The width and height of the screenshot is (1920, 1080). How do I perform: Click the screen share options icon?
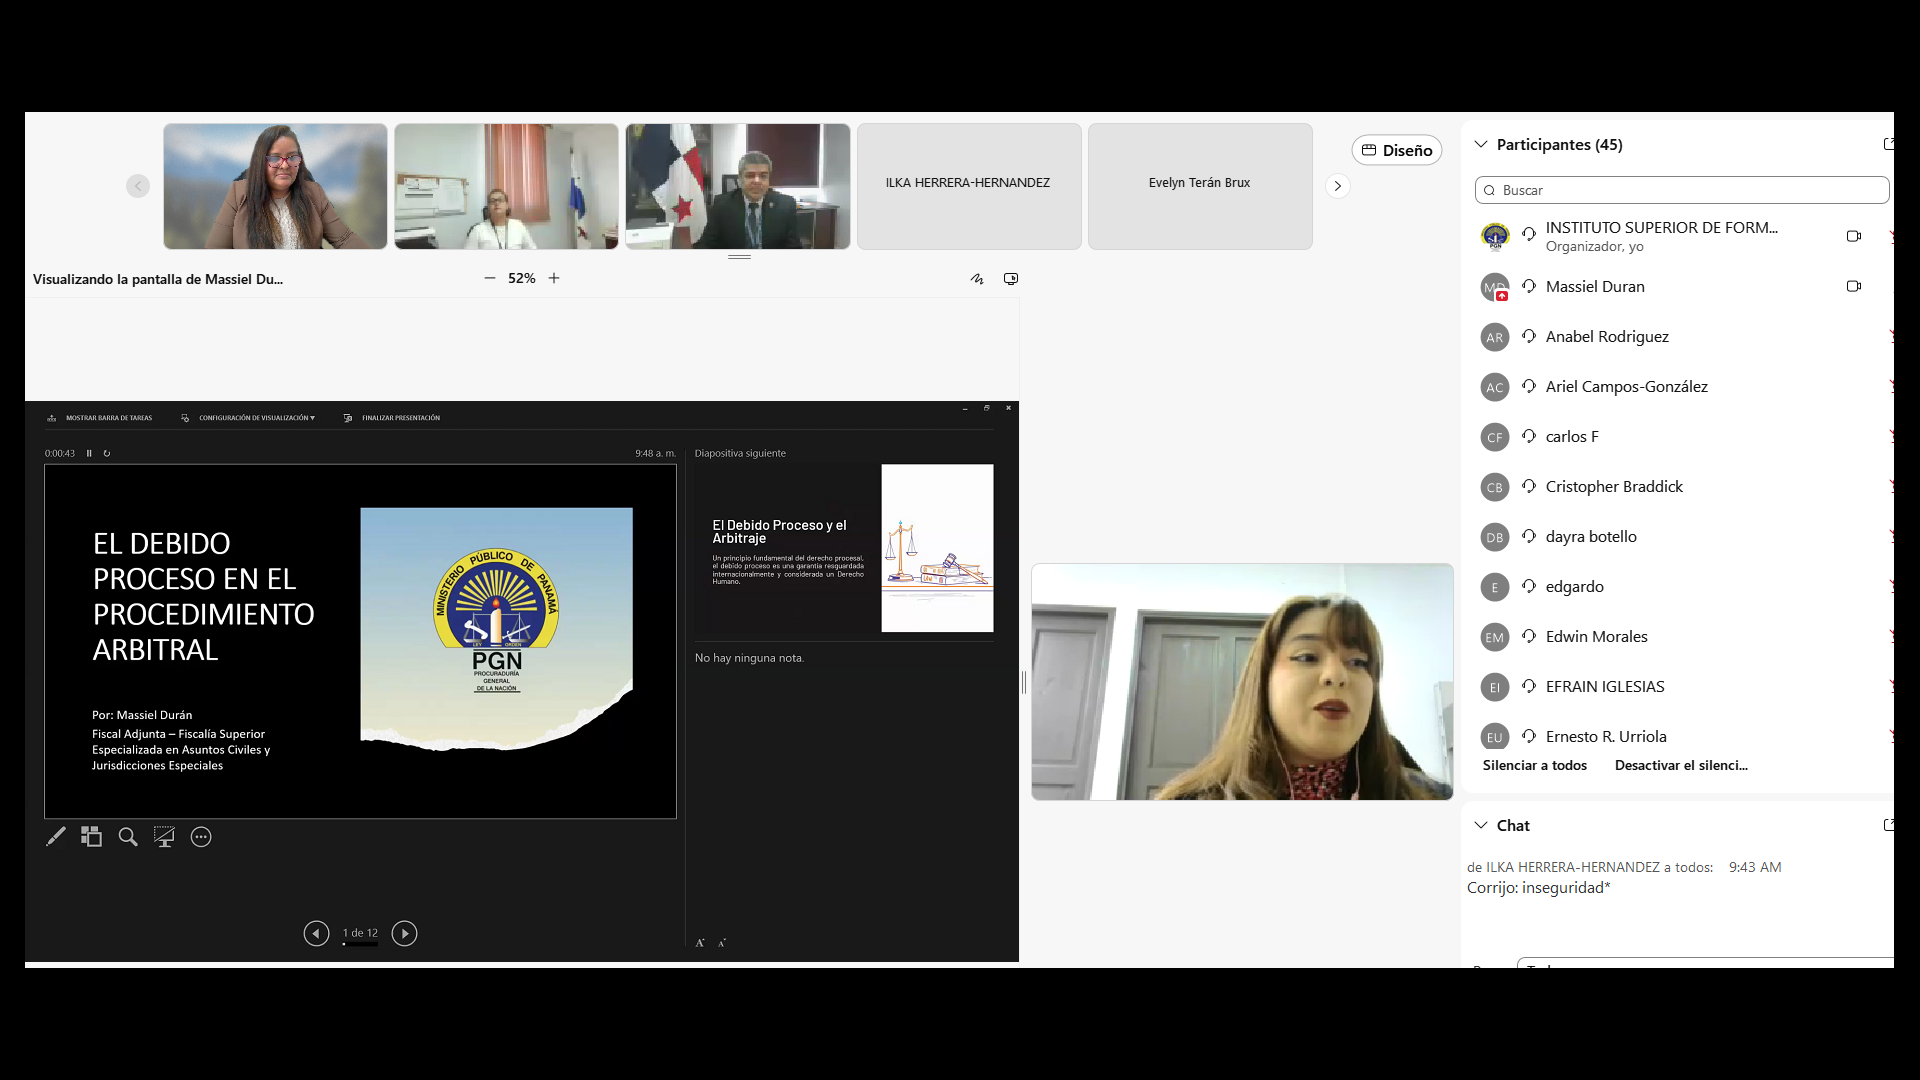1011,279
